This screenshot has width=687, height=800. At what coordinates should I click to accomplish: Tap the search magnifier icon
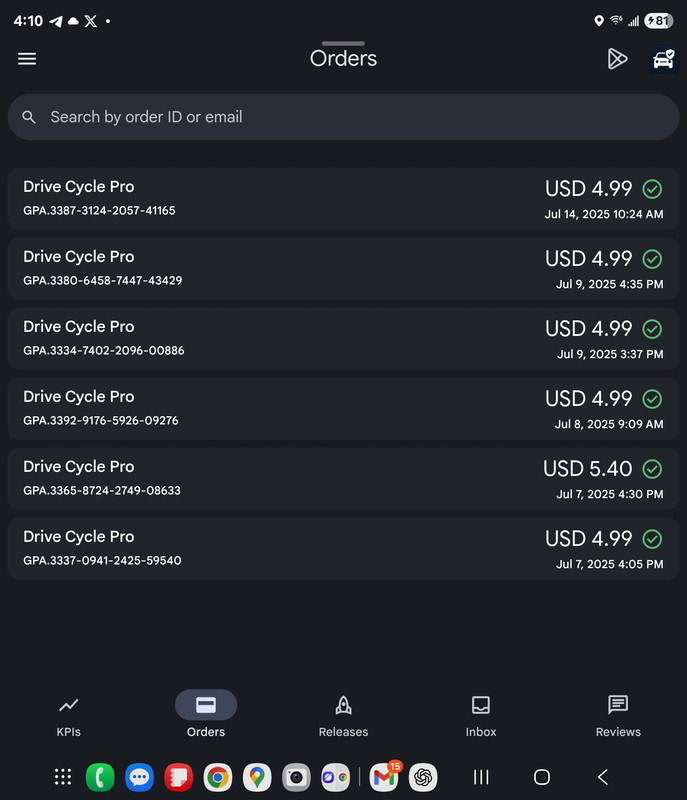29,117
